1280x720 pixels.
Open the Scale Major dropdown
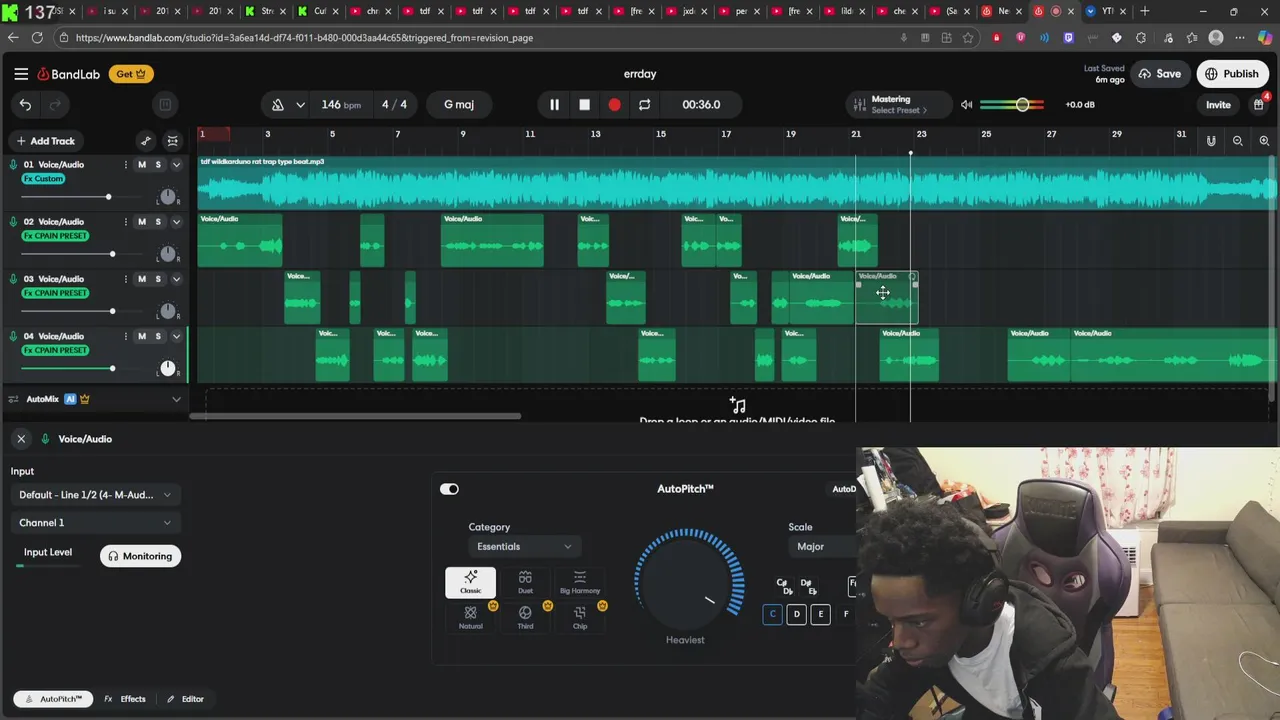pos(822,547)
